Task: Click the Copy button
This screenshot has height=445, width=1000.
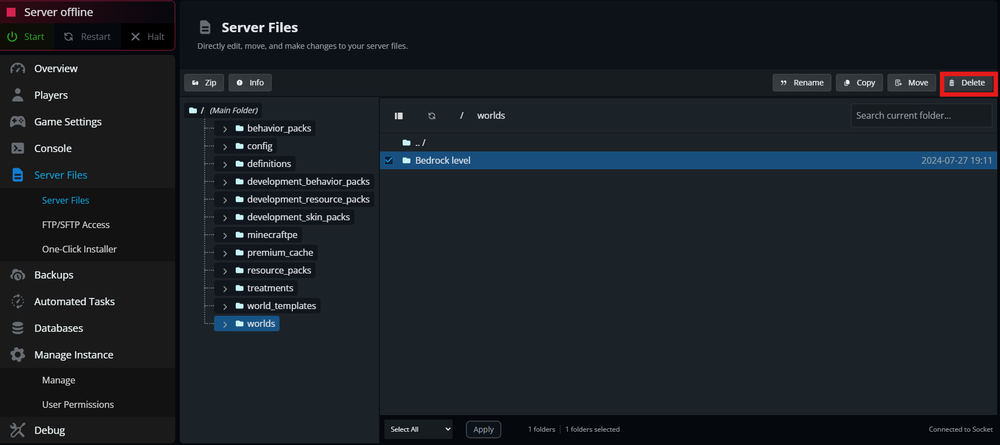Action: (x=859, y=83)
